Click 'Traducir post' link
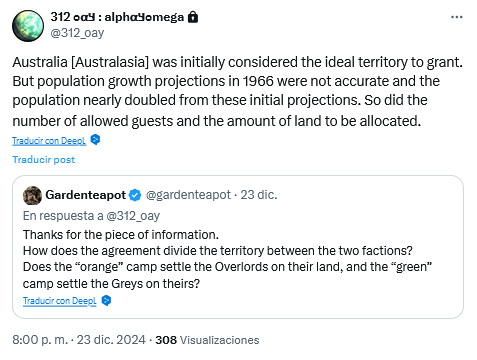Viewport: 477px width, 360px height. point(44,160)
